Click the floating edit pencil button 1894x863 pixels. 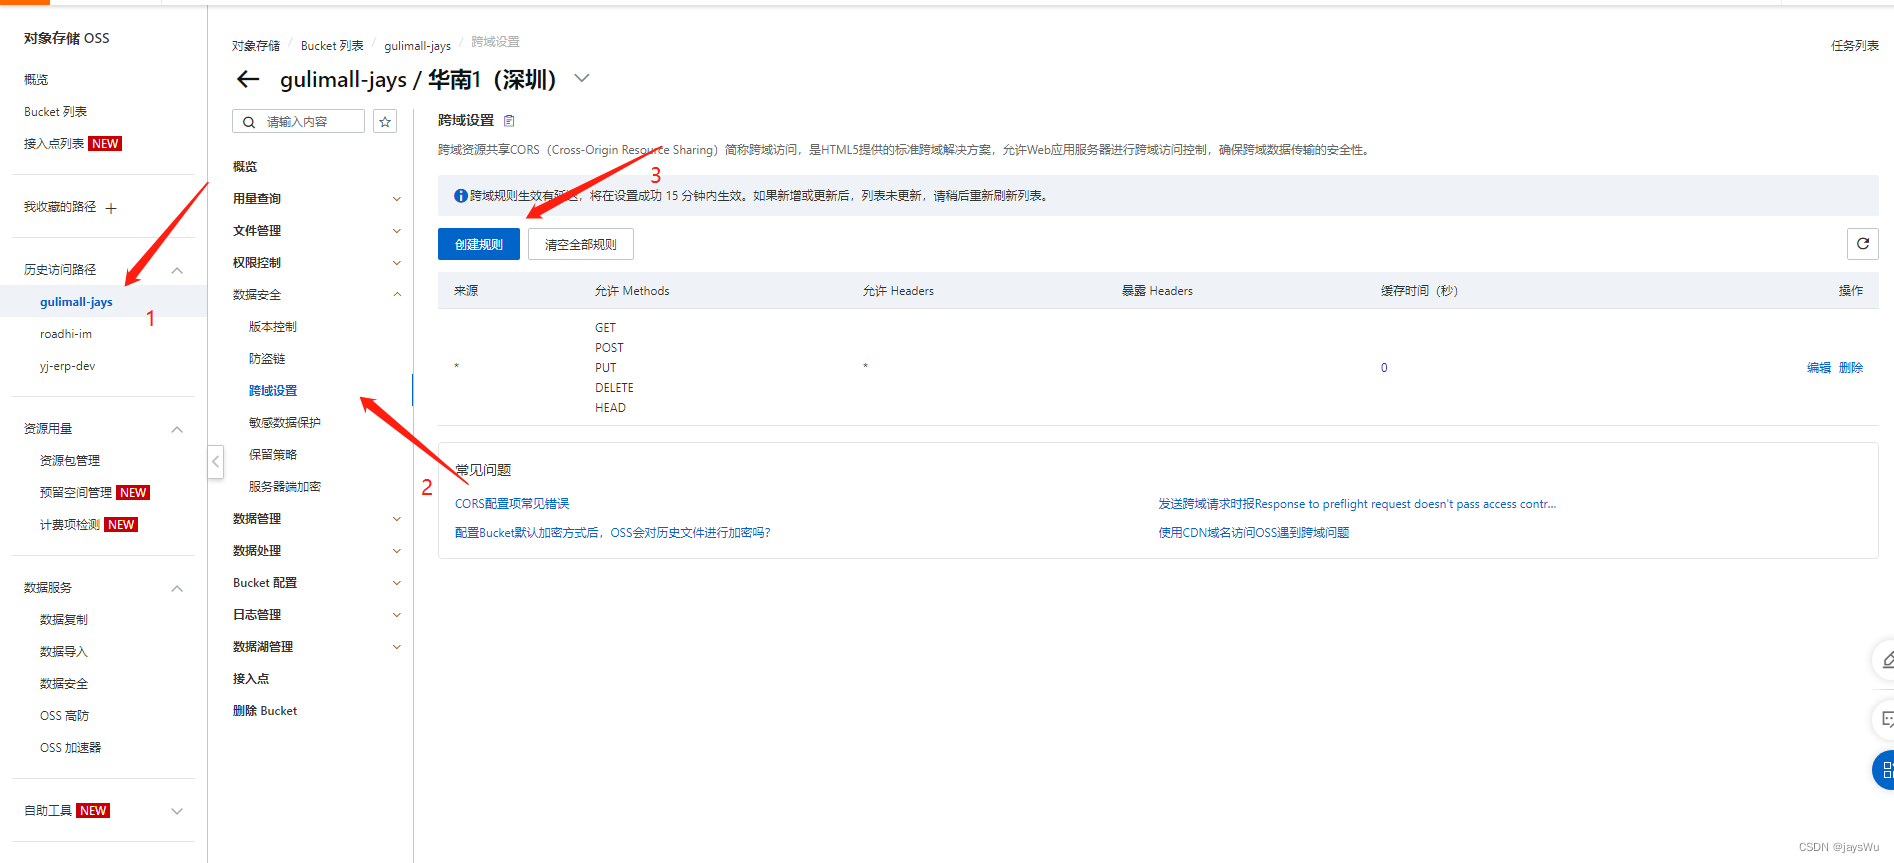point(1885,660)
